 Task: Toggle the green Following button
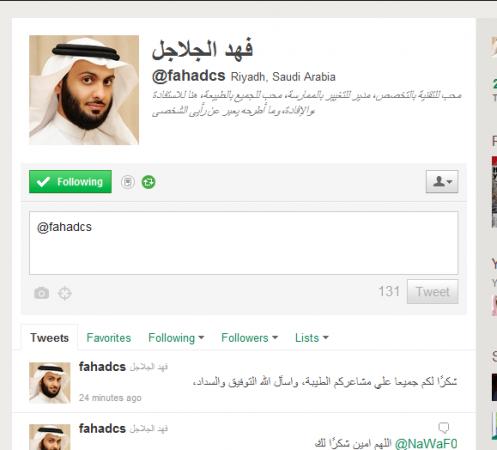[70, 182]
